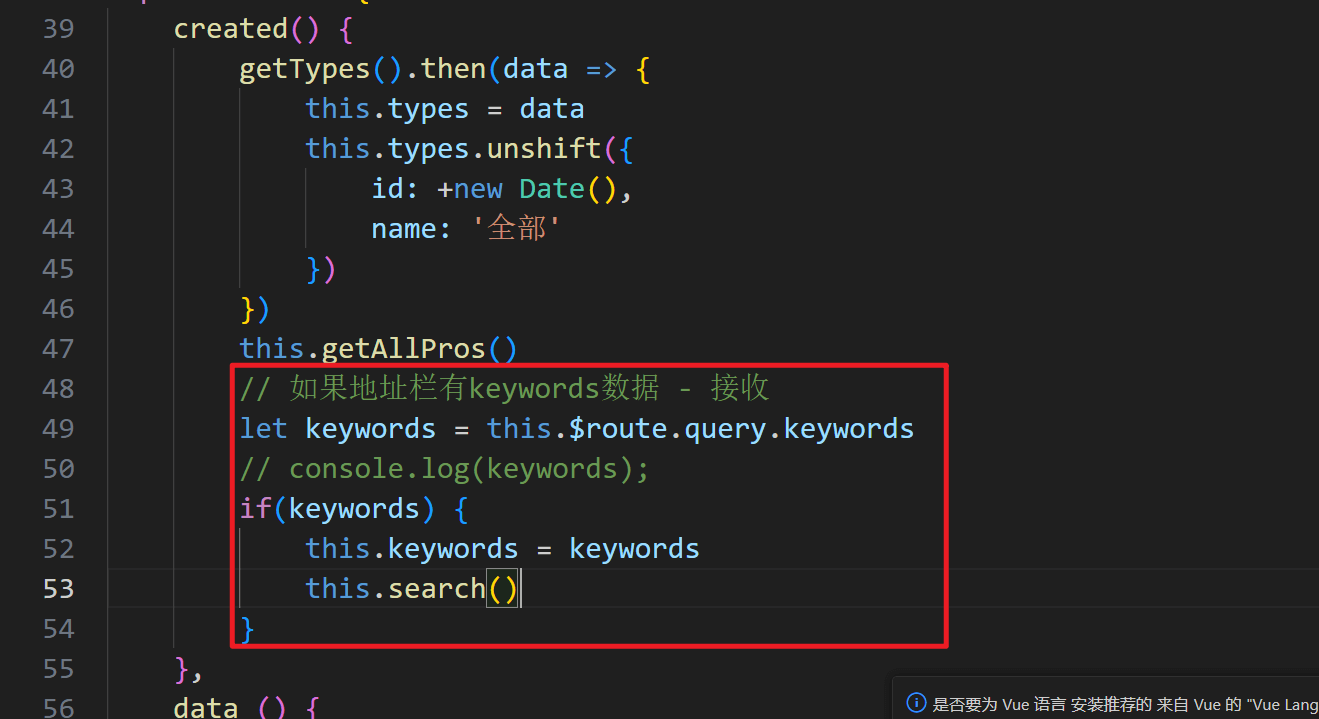The width and height of the screenshot is (1319, 719).
Task: Click 'this.keywords = keywords' assignment
Action: click(x=503, y=549)
